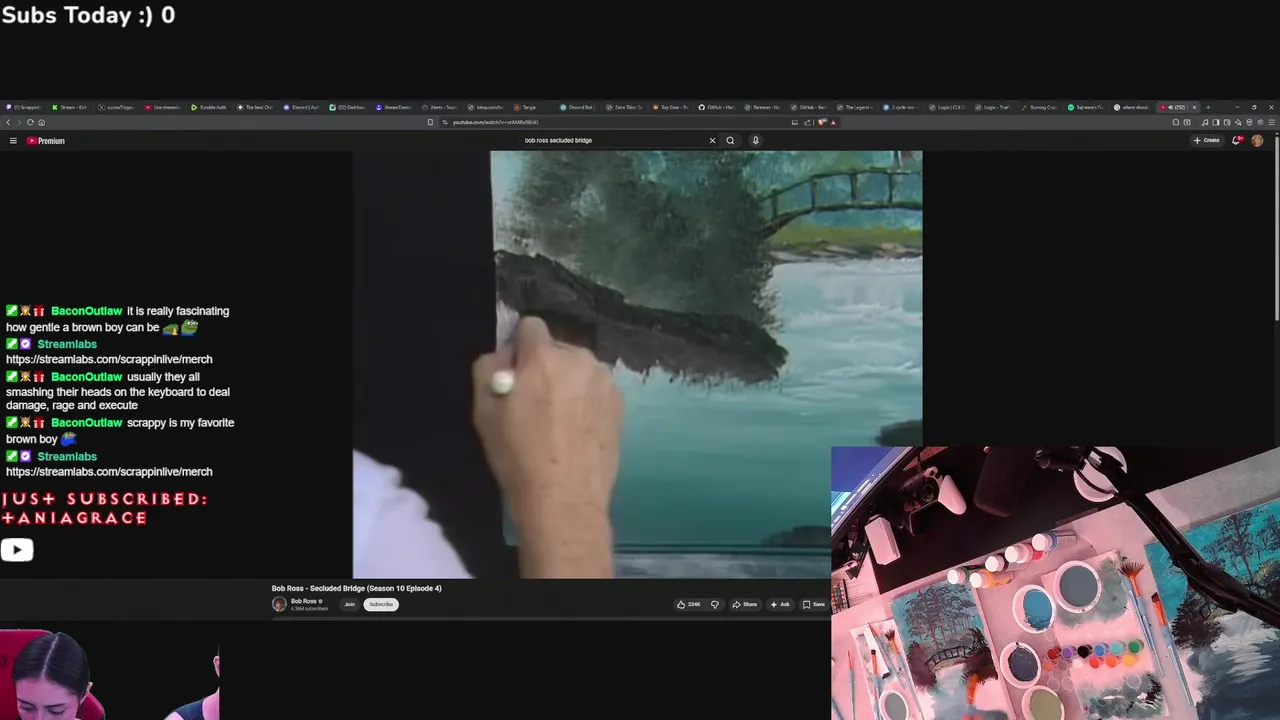Screen dimensions: 1280x720
Task: Open the YouTube notifications bell
Action: click(x=1237, y=140)
